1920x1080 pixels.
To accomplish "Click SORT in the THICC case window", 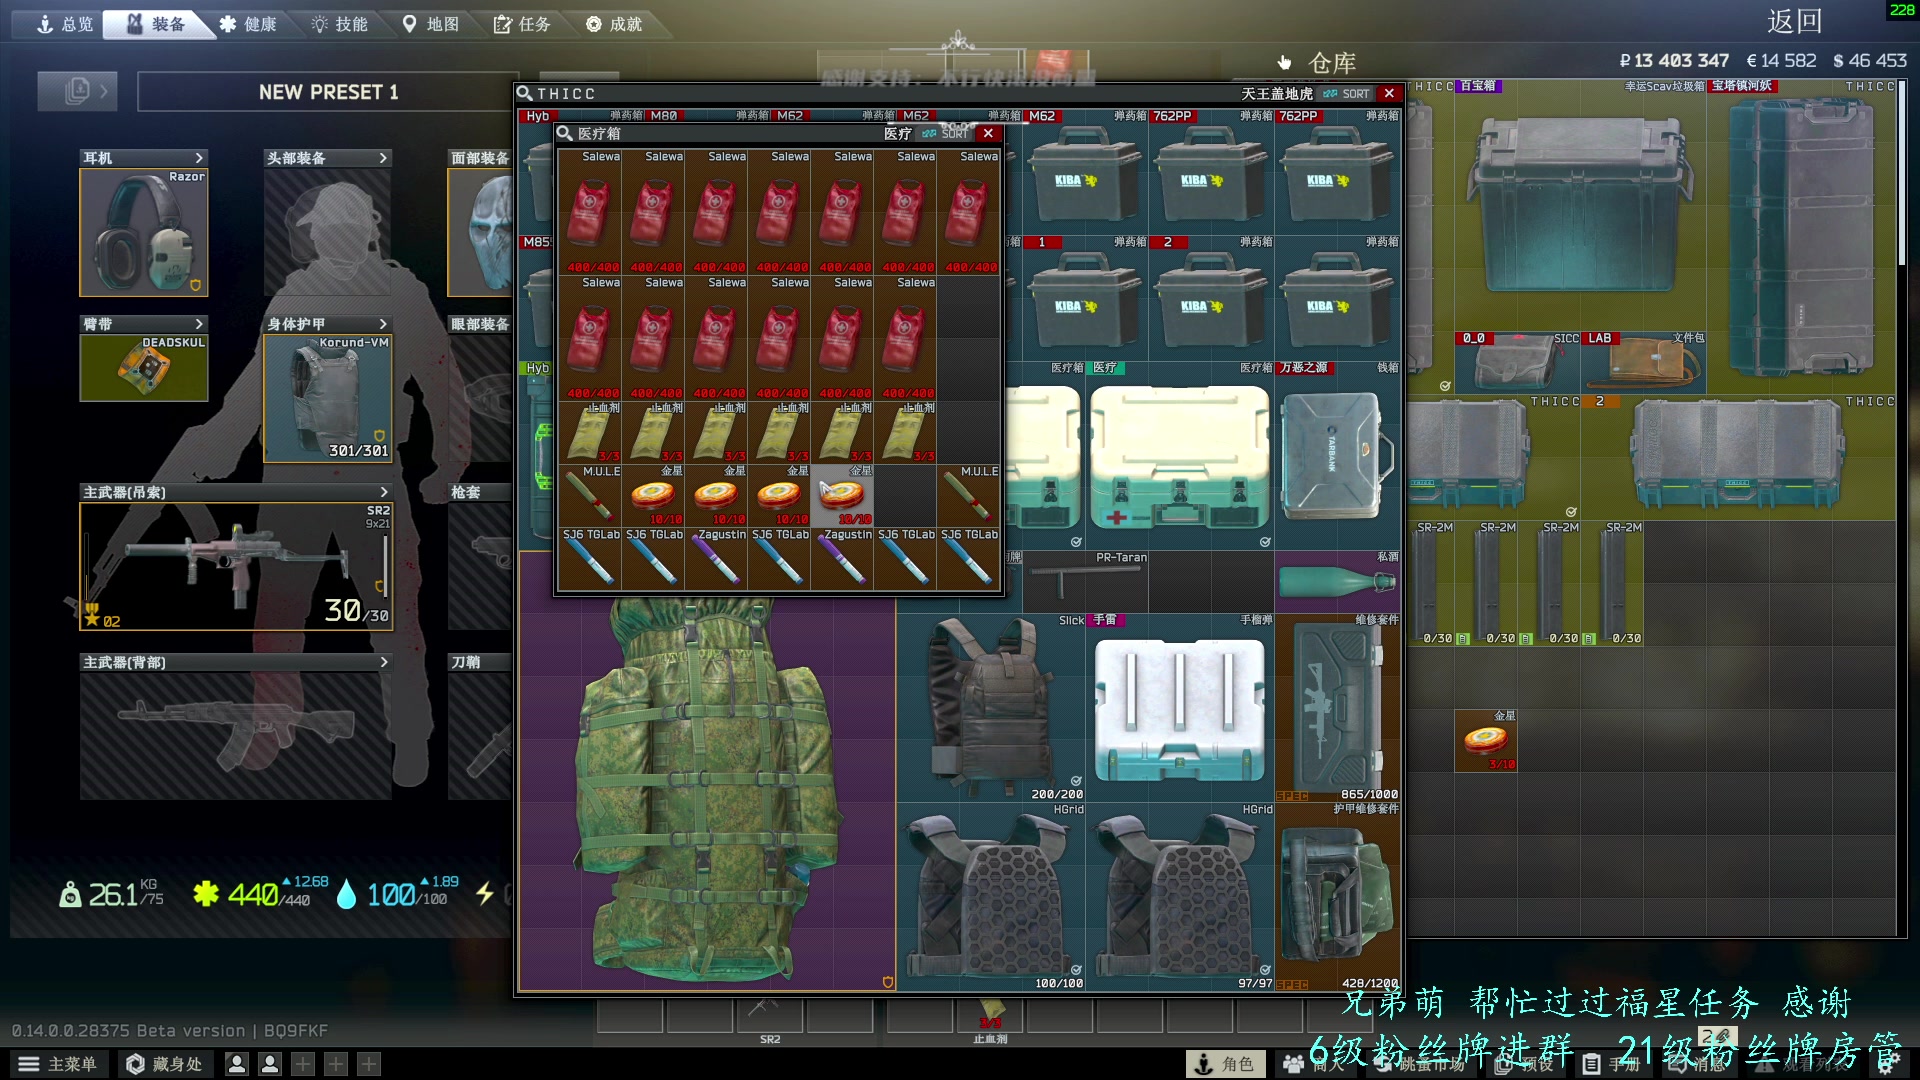I will pyautogui.click(x=1347, y=93).
